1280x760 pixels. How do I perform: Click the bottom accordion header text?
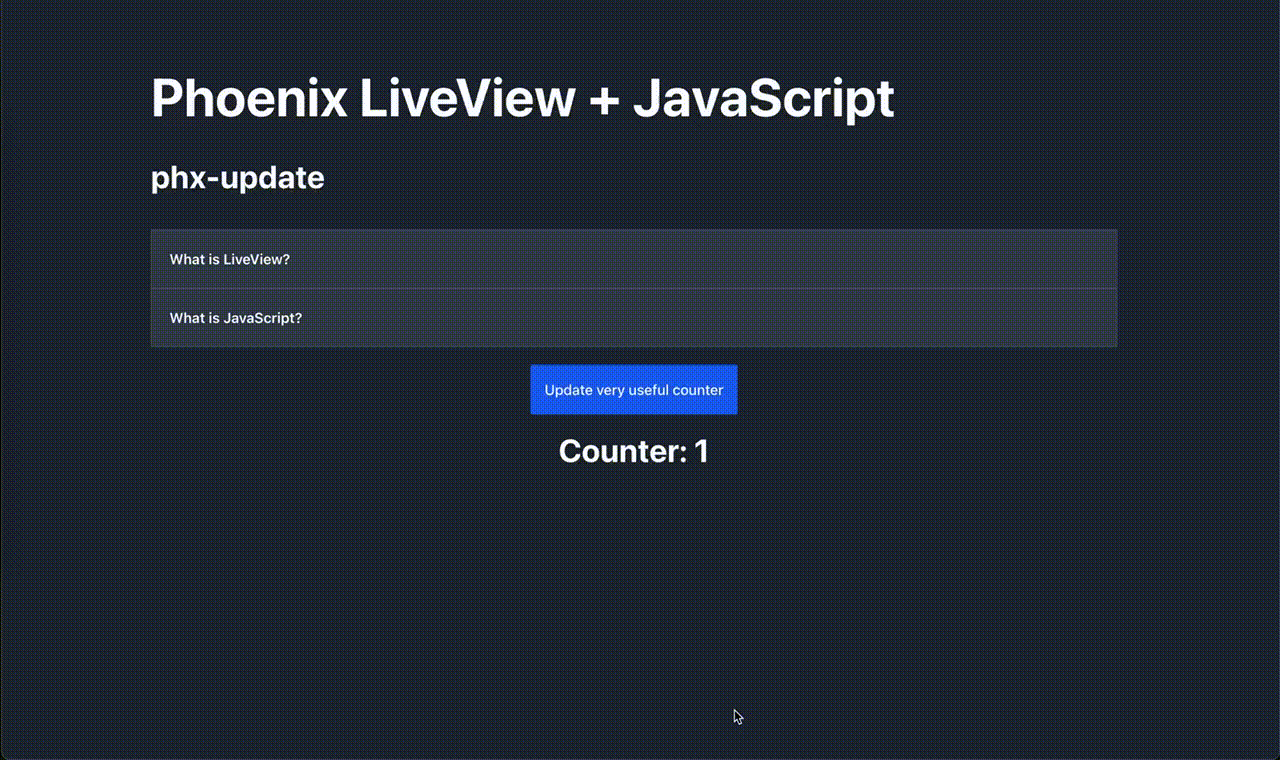coord(236,317)
